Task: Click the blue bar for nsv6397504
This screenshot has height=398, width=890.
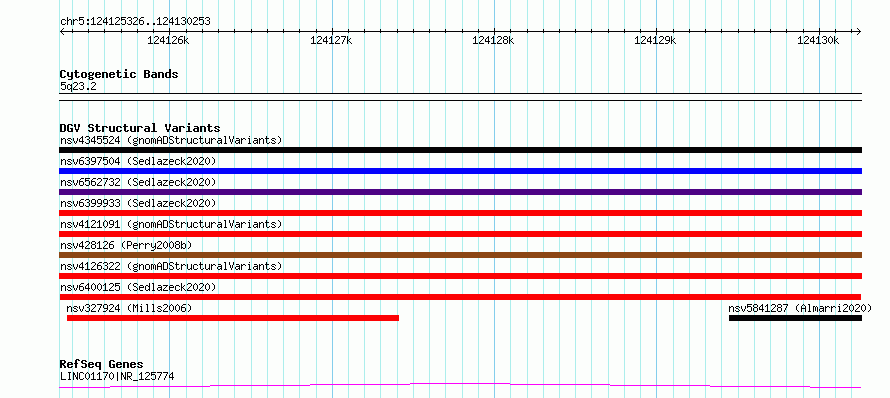Action: tap(460, 171)
